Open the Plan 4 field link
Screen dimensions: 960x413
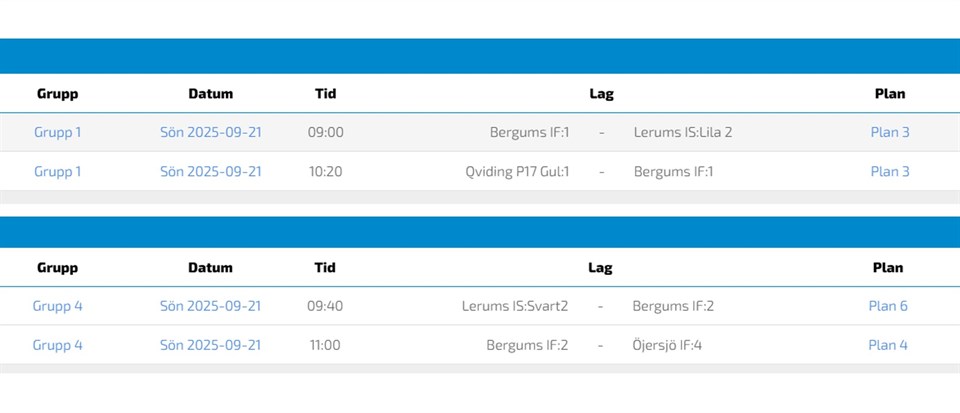click(x=888, y=345)
